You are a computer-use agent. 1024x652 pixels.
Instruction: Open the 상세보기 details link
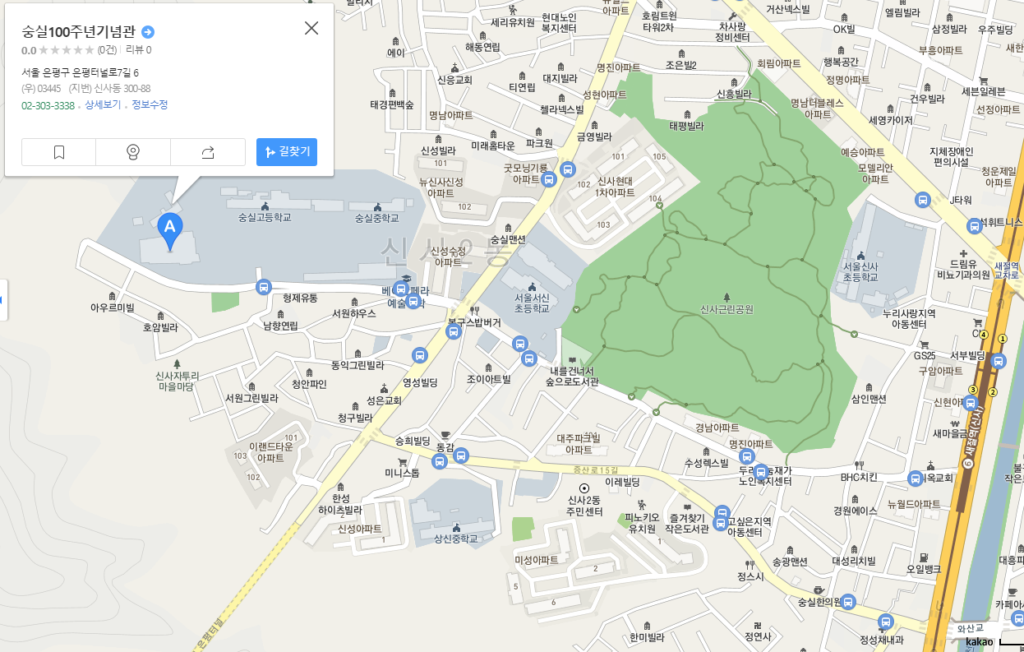[102, 105]
